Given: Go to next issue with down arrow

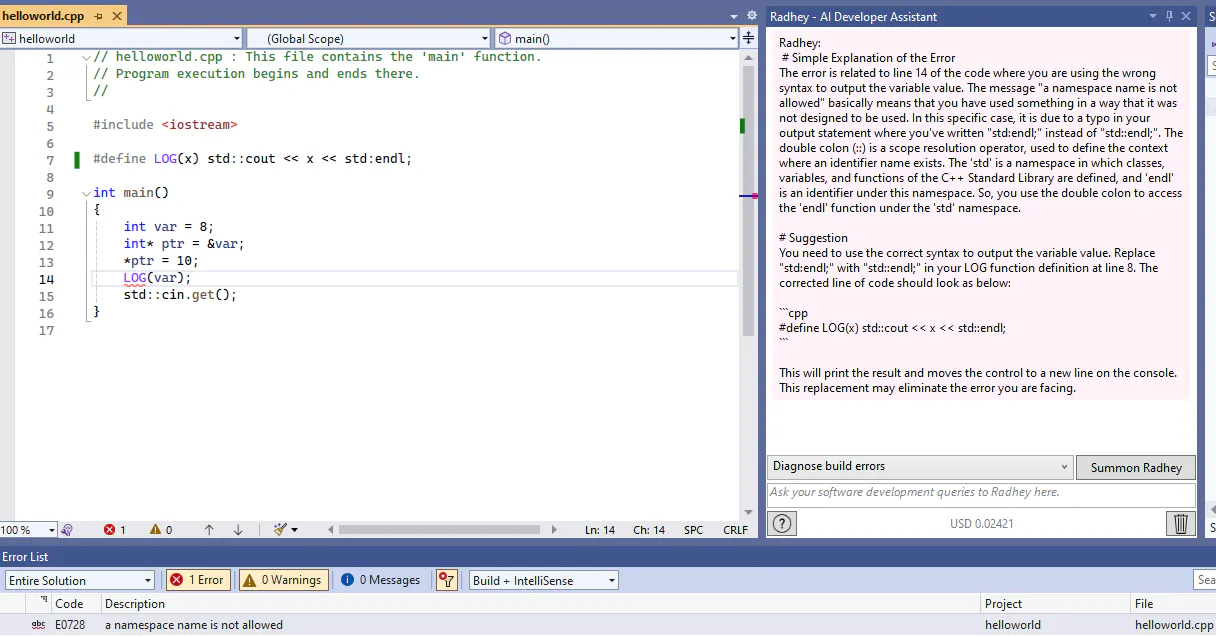Looking at the screenshot, I should tap(238, 530).
